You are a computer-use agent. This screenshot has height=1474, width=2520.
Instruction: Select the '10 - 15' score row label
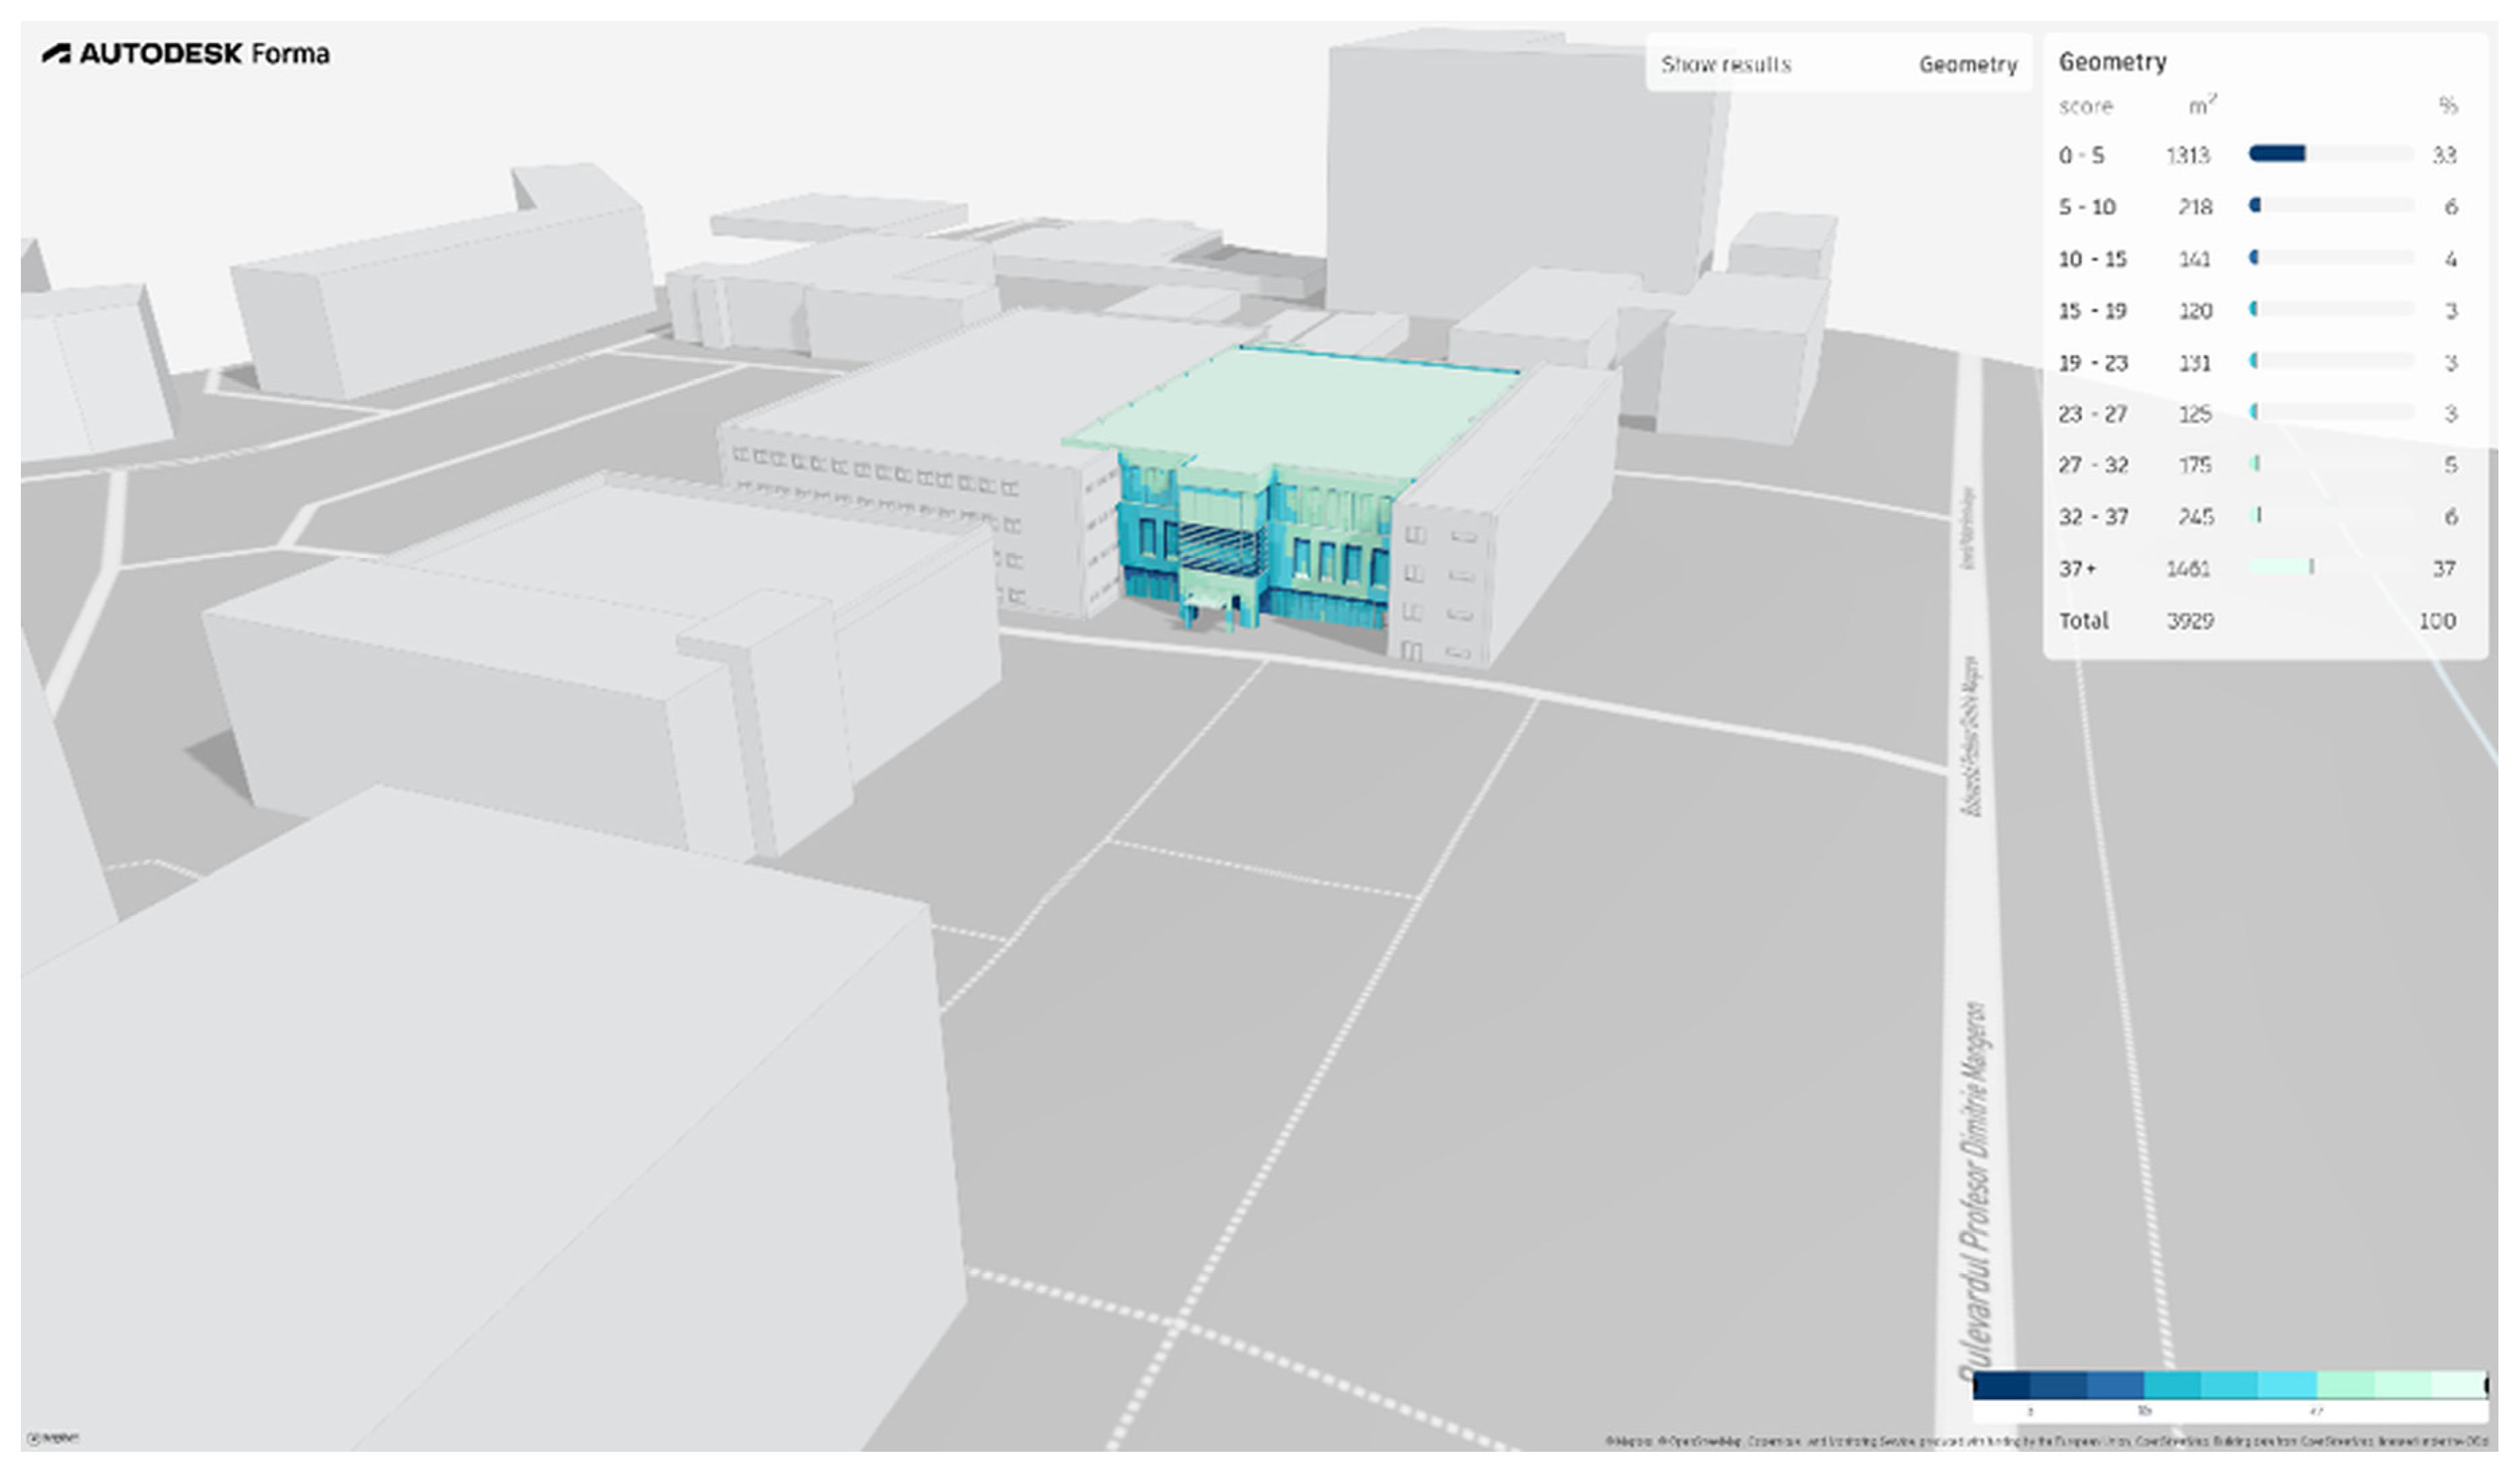[x=2092, y=259]
